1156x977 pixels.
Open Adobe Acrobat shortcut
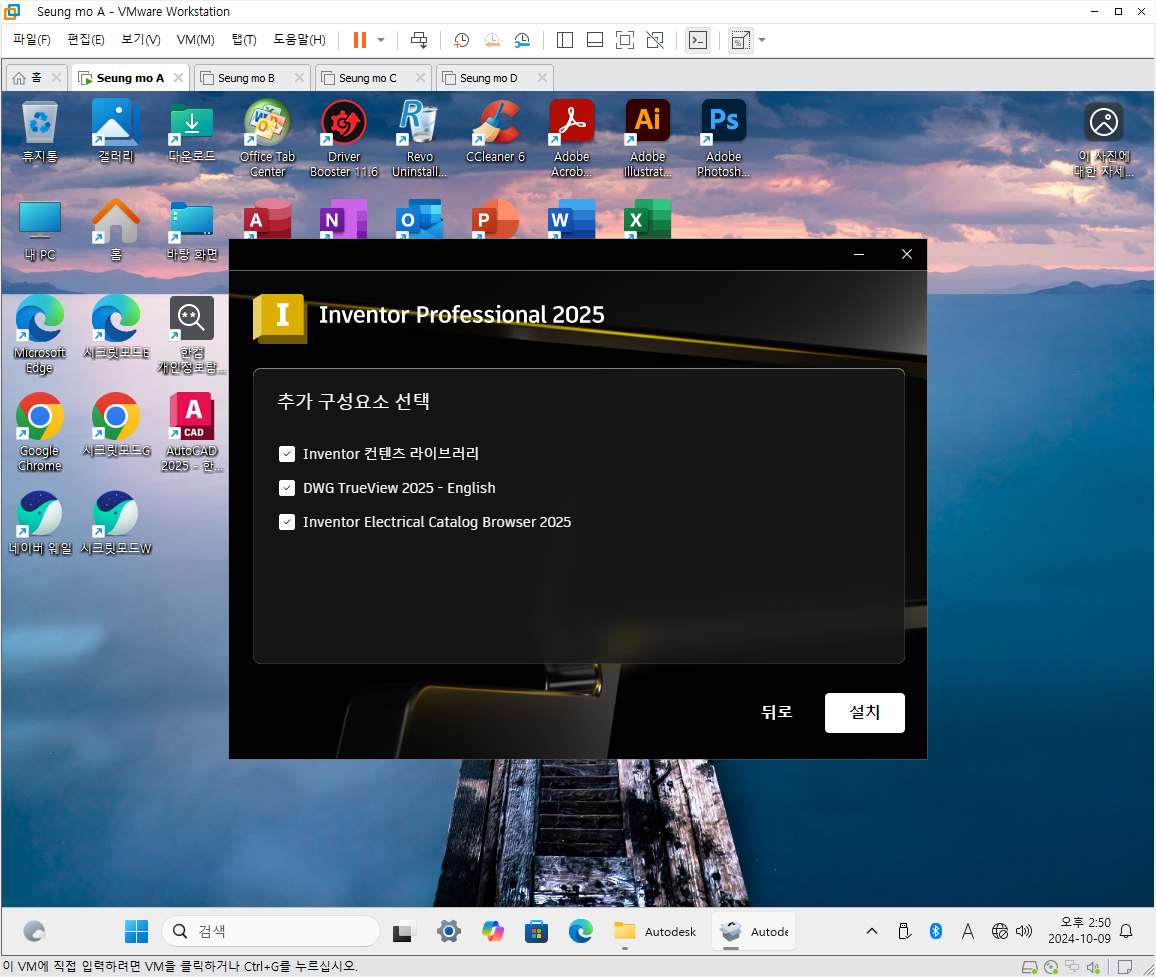(572, 139)
